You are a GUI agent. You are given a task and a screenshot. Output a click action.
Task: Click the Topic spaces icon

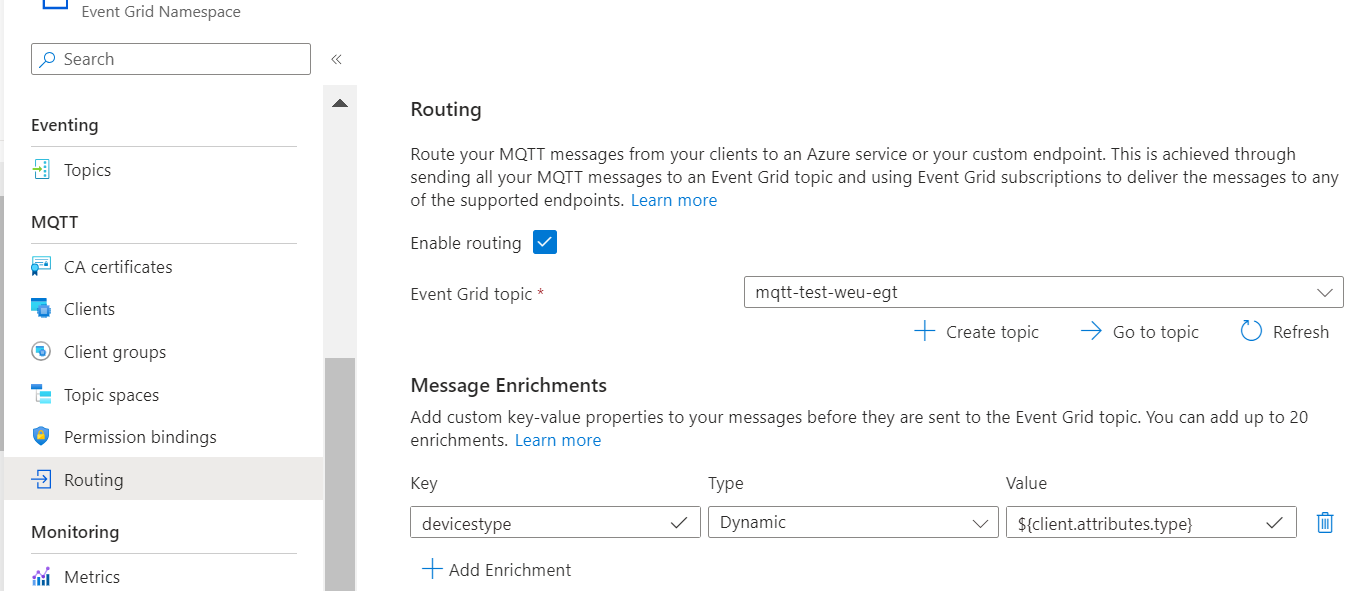pos(41,395)
